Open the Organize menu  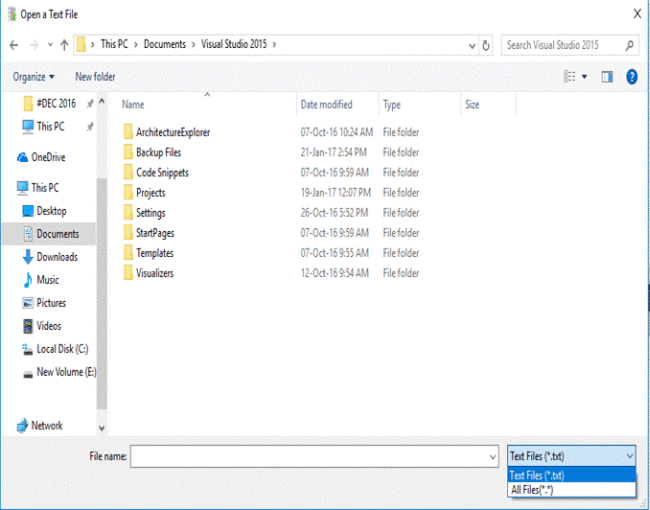point(33,77)
